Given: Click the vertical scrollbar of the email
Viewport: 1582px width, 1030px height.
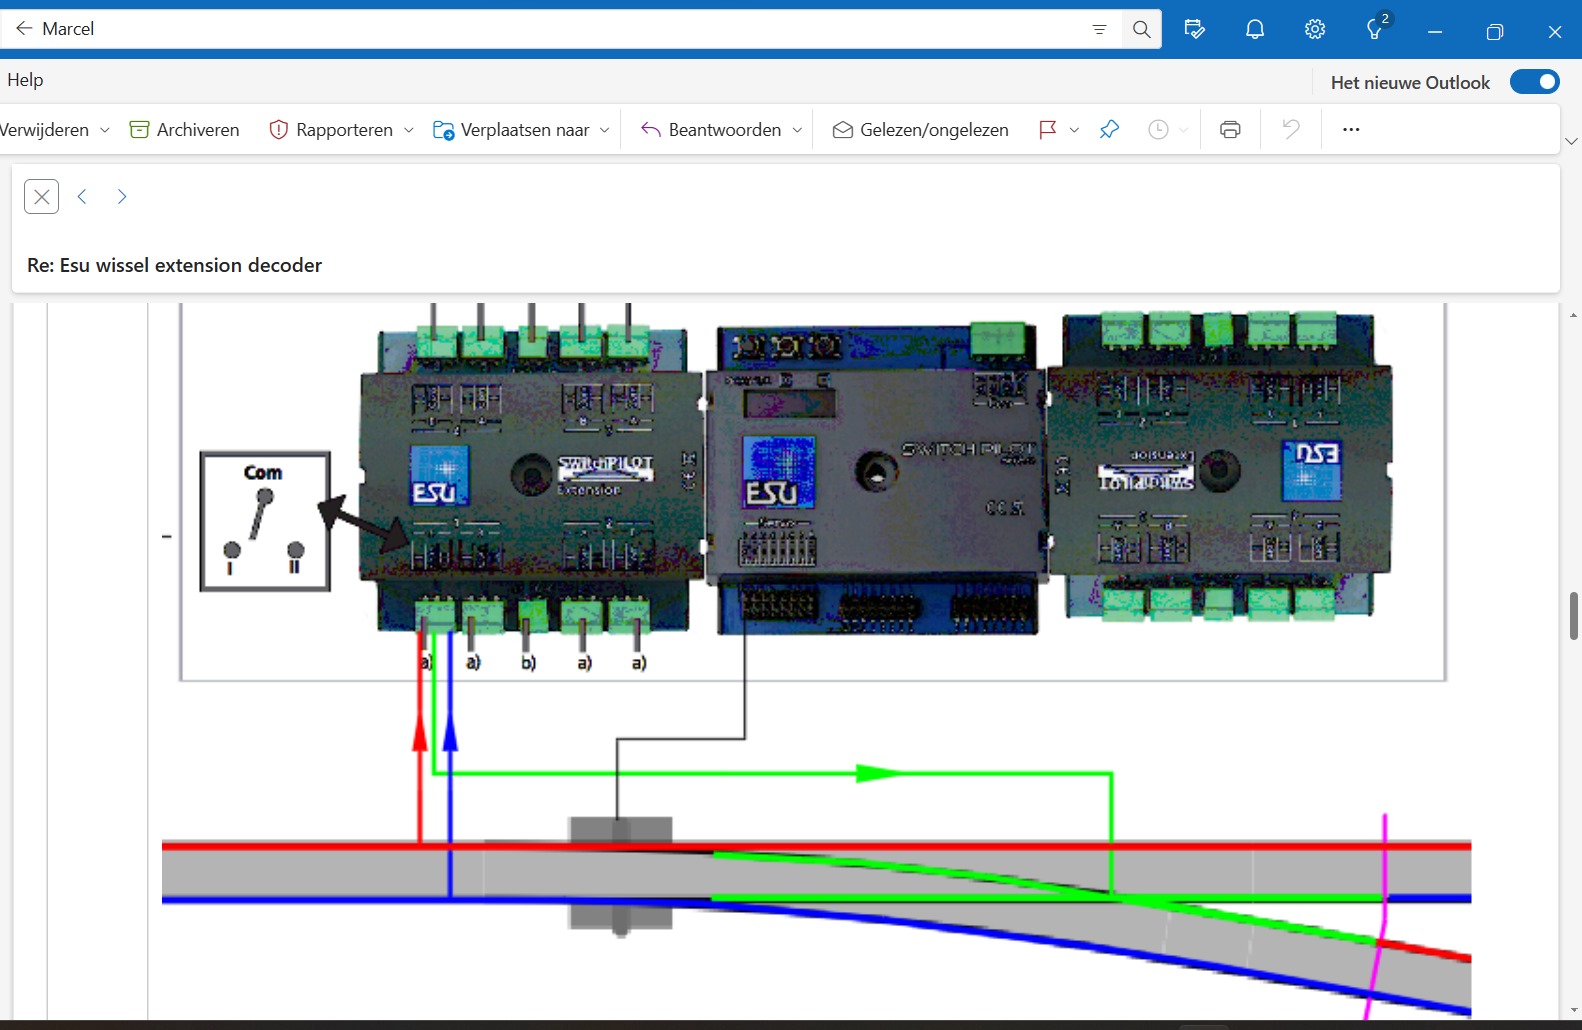Looking at the screenshot, I should (1573, 615).
